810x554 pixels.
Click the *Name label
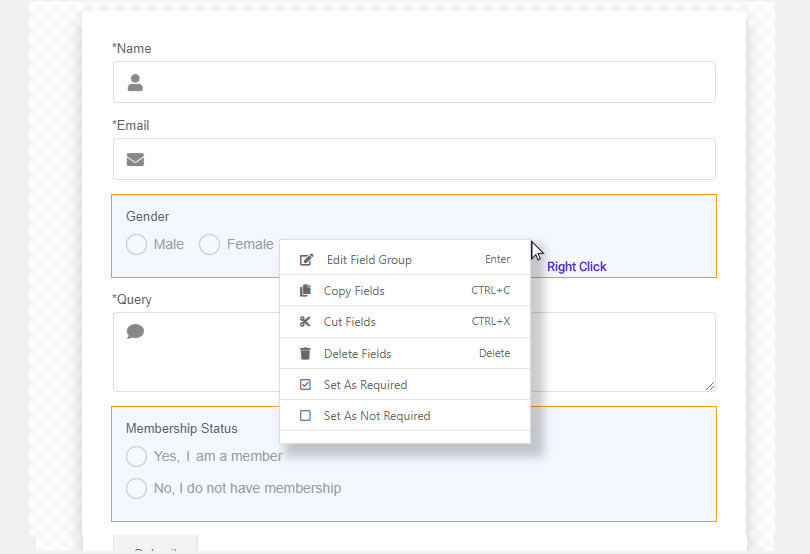132,49
